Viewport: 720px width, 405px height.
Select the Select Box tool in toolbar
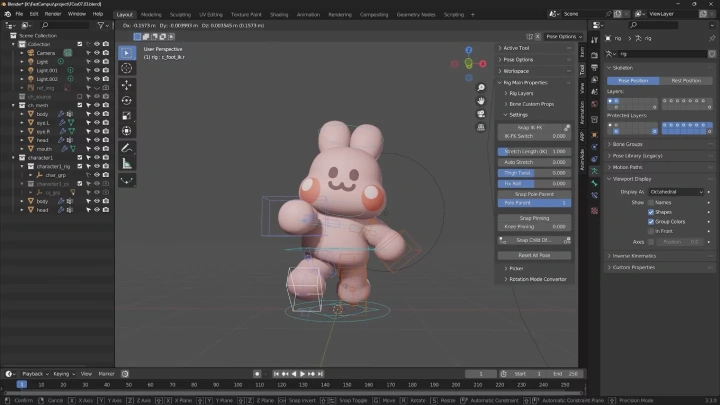tap(127, 53)
